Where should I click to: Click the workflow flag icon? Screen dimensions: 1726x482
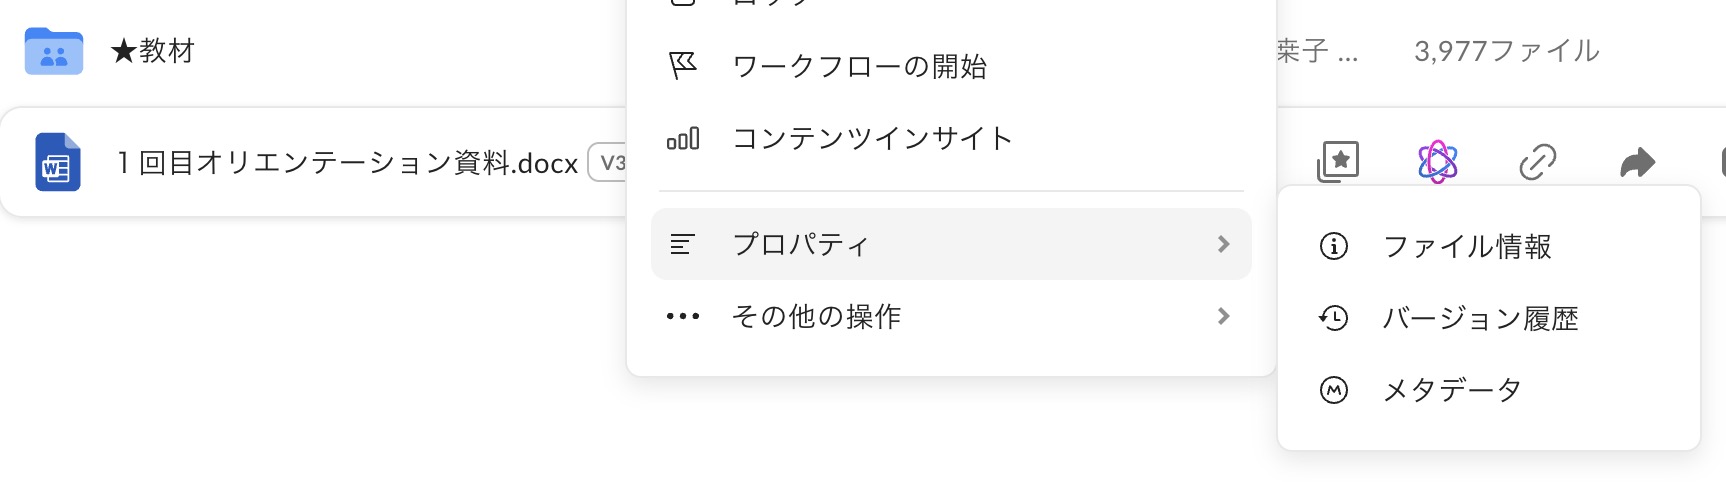coord(683,66)
